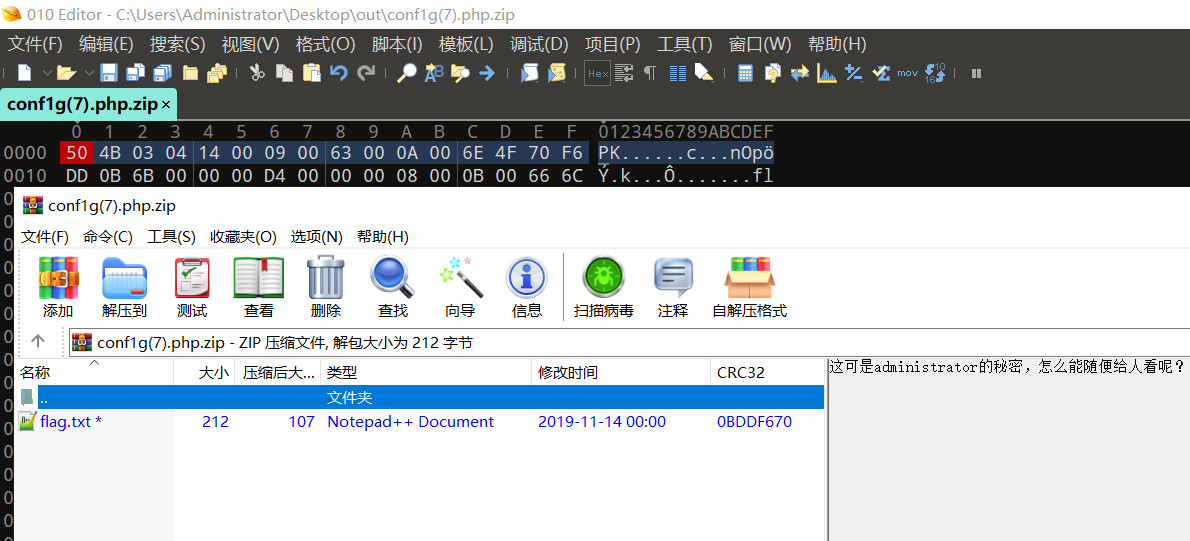Click the Replace AB icon
Screen dimensions: 1190x541
[x=433, y=73]
